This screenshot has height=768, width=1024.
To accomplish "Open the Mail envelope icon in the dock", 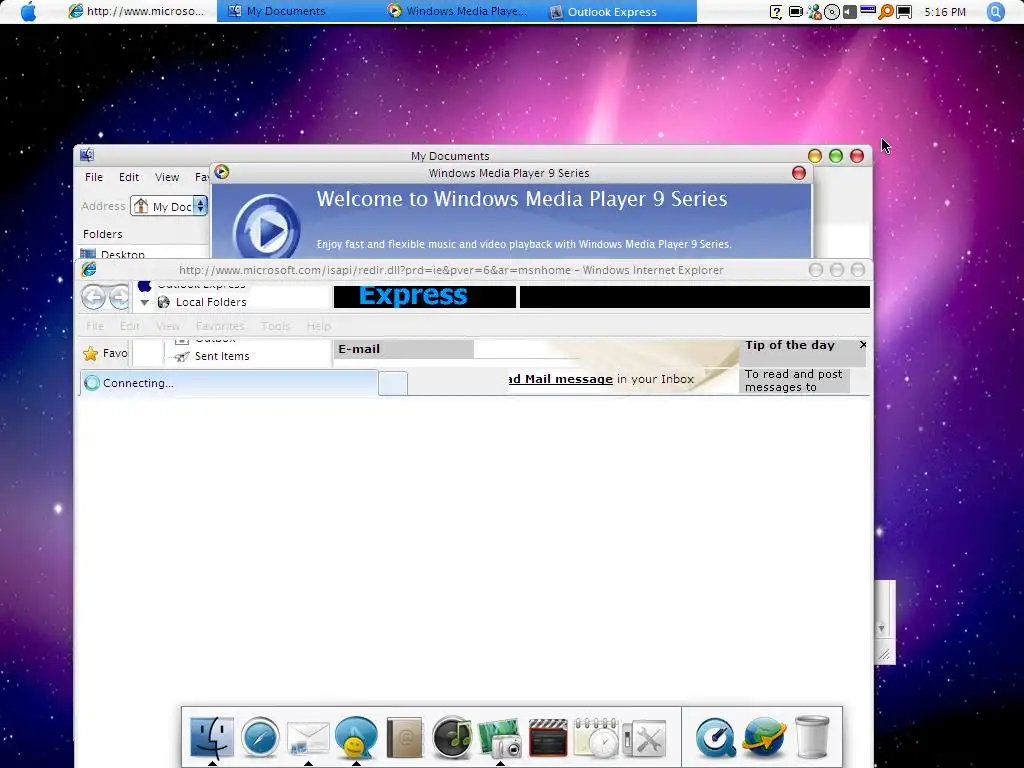I will (308, 739).
